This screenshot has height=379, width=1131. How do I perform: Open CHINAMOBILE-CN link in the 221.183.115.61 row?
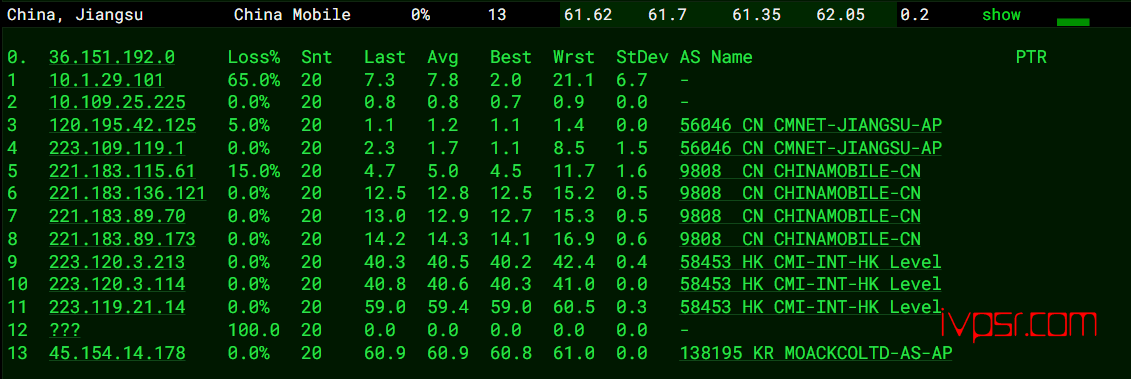(x=800, y=170)
